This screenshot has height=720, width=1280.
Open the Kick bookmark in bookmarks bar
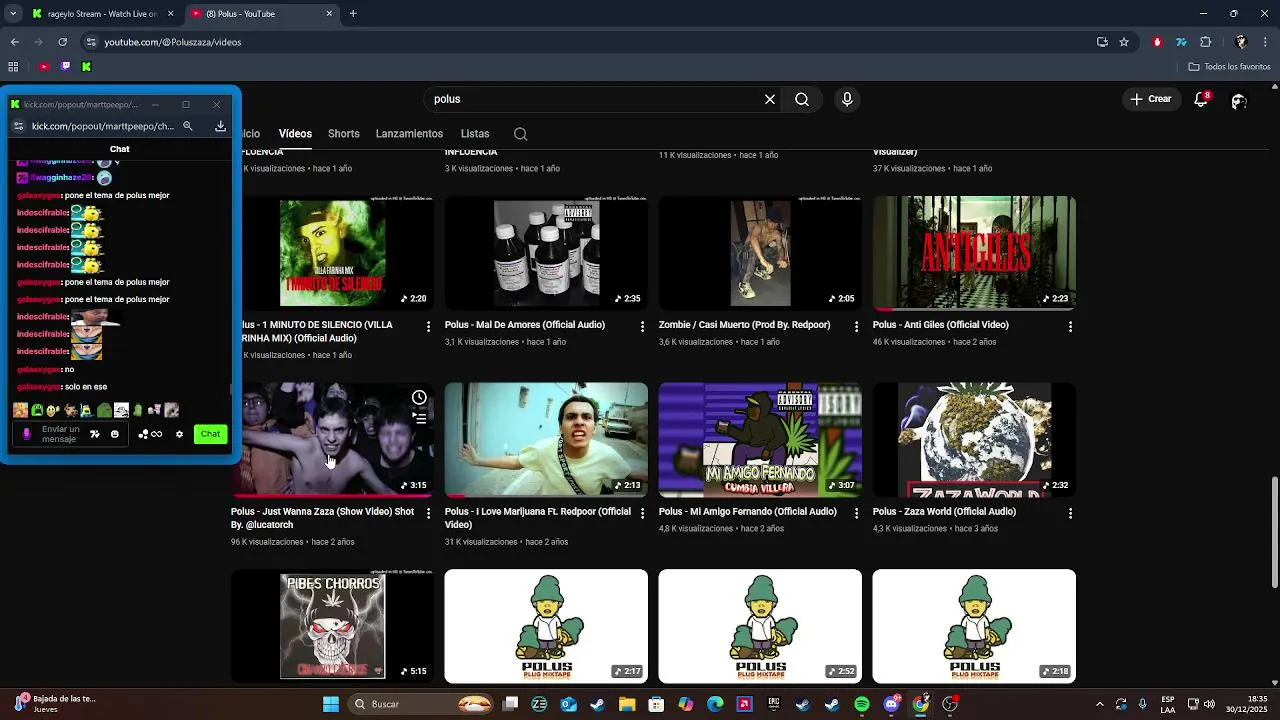[86, 67]
